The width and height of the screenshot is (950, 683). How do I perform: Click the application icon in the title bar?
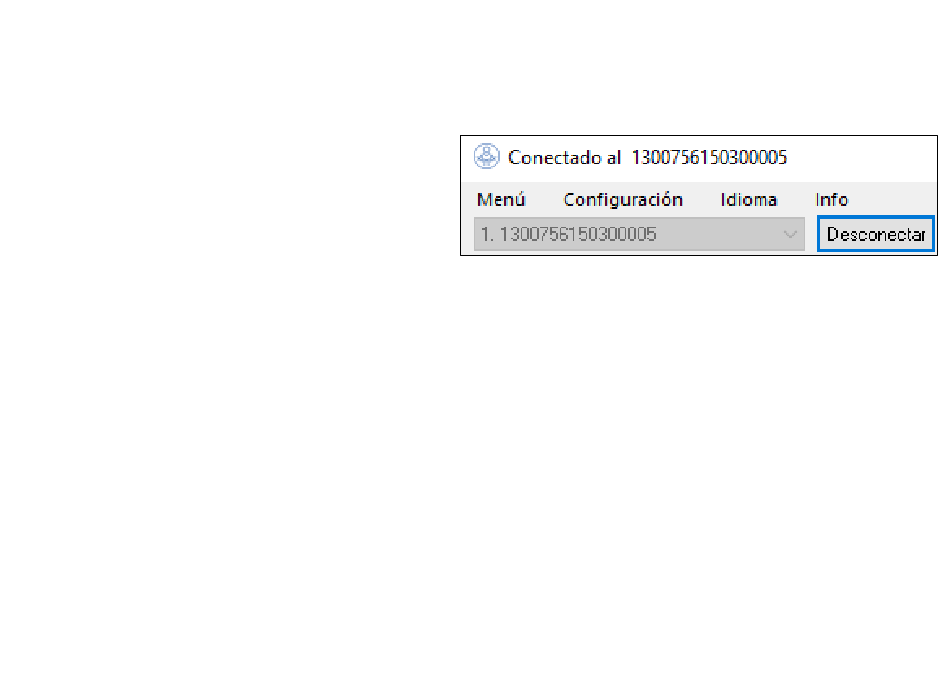[x=486, y=156]
